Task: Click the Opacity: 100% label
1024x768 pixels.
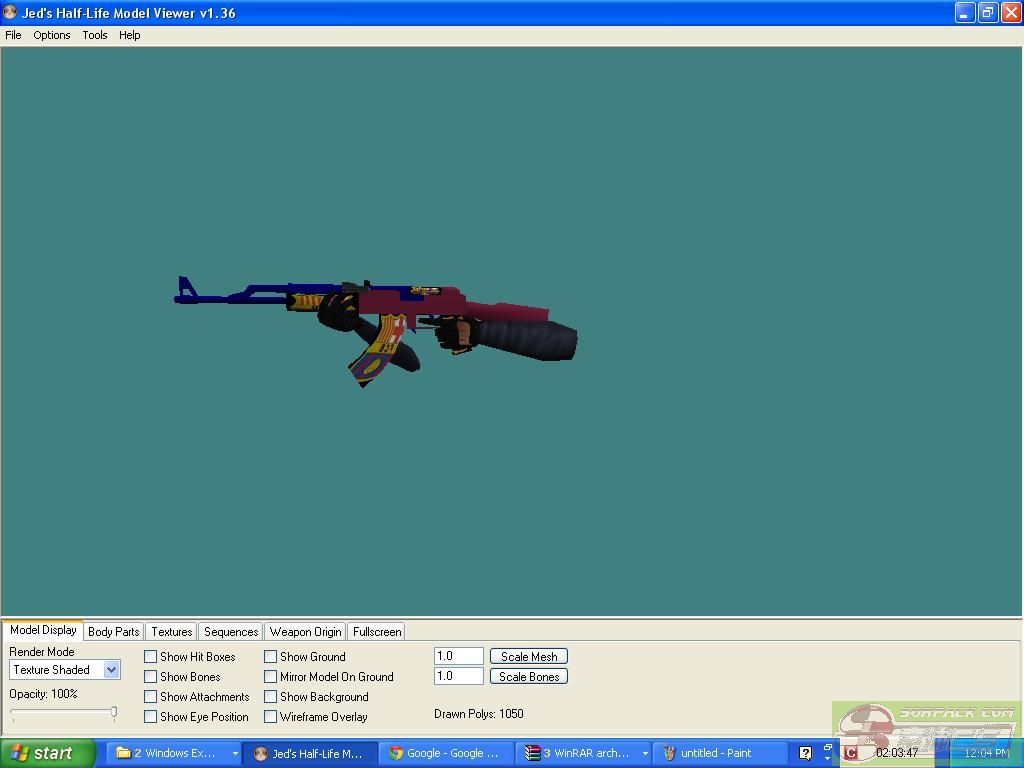Action: click(43, 694)
